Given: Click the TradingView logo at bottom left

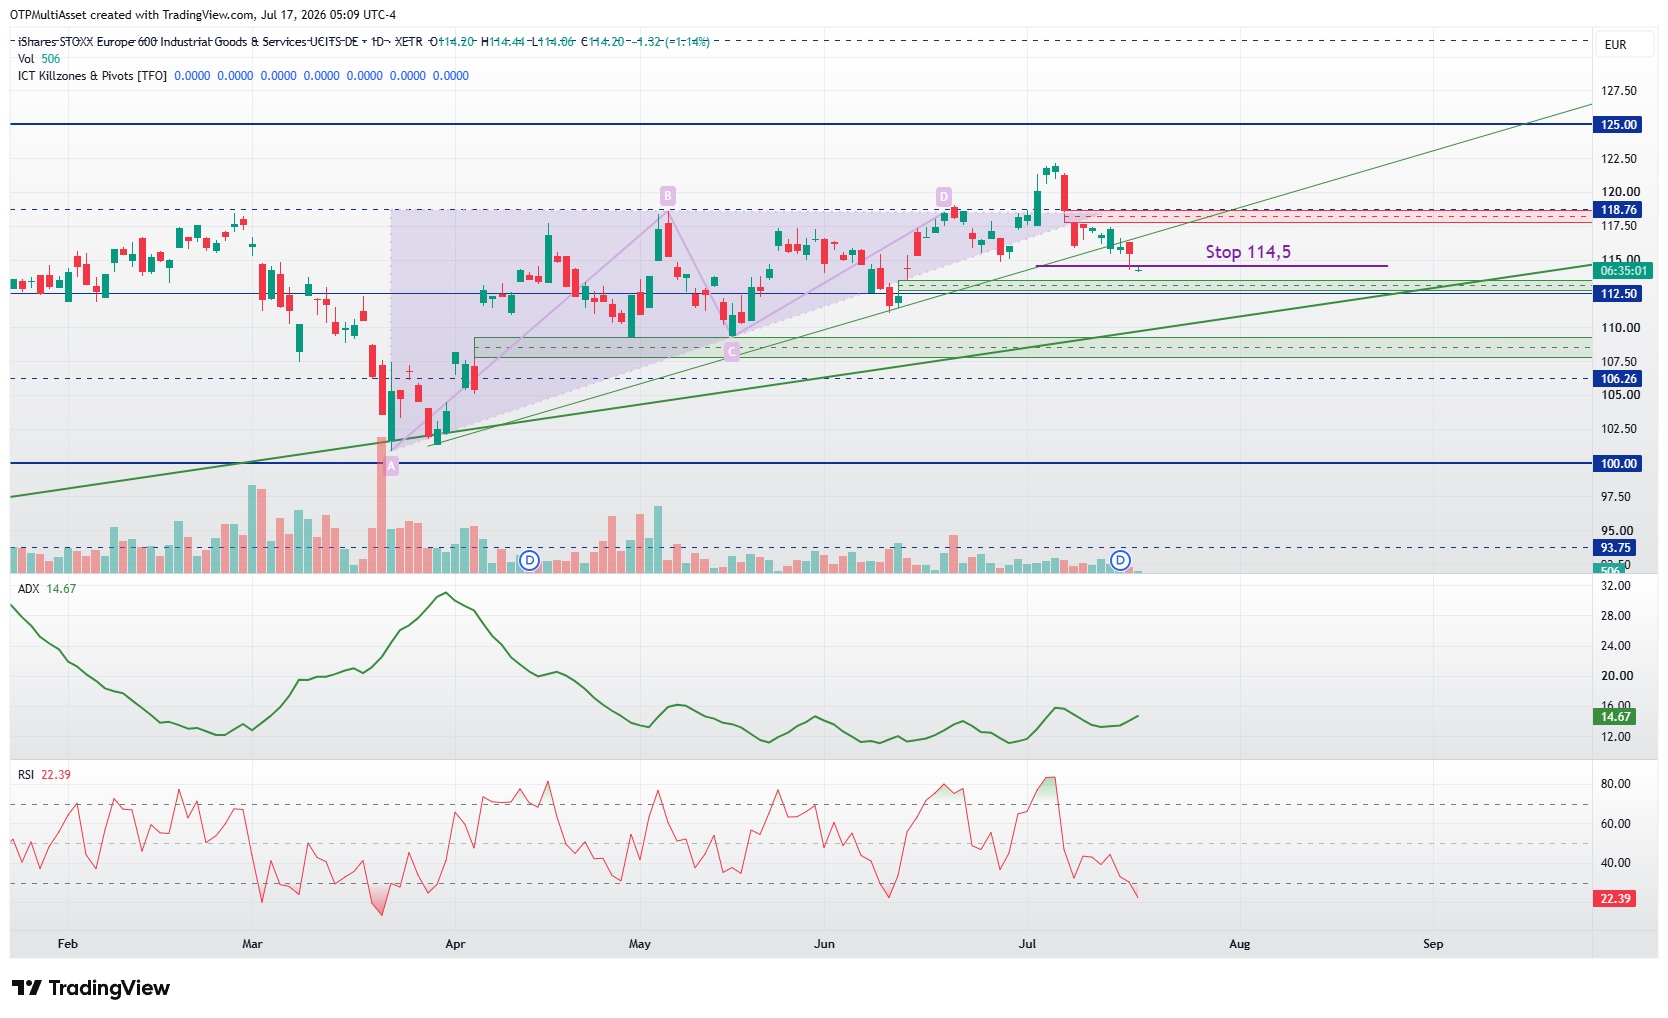Looking at the screenshot, I should (91, 988).
